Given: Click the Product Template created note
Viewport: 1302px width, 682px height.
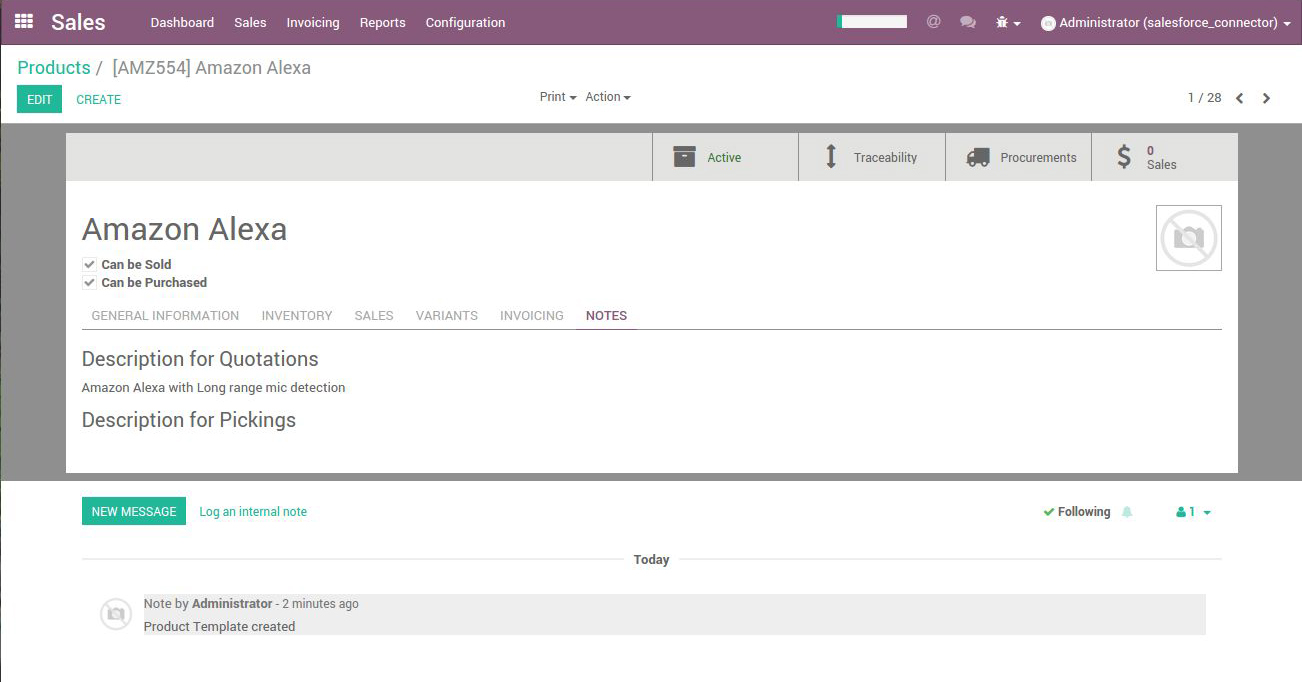Looking at the screenshot, I should pyautogui.click(x=220, y=627).
